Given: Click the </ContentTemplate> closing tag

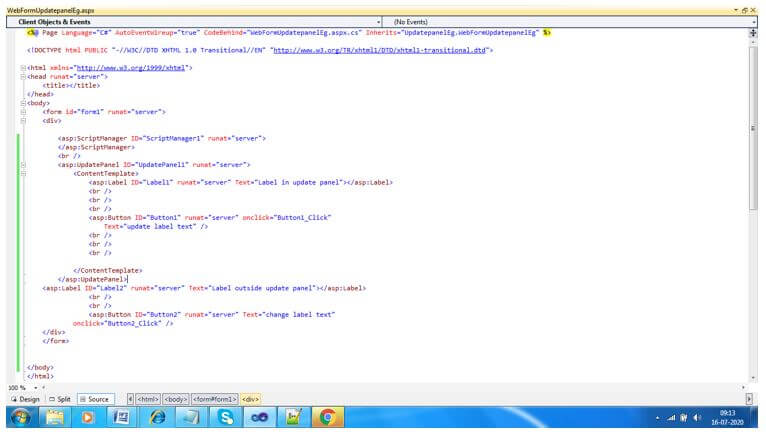Looking at the screenshot, I should [x=108, y=270].
